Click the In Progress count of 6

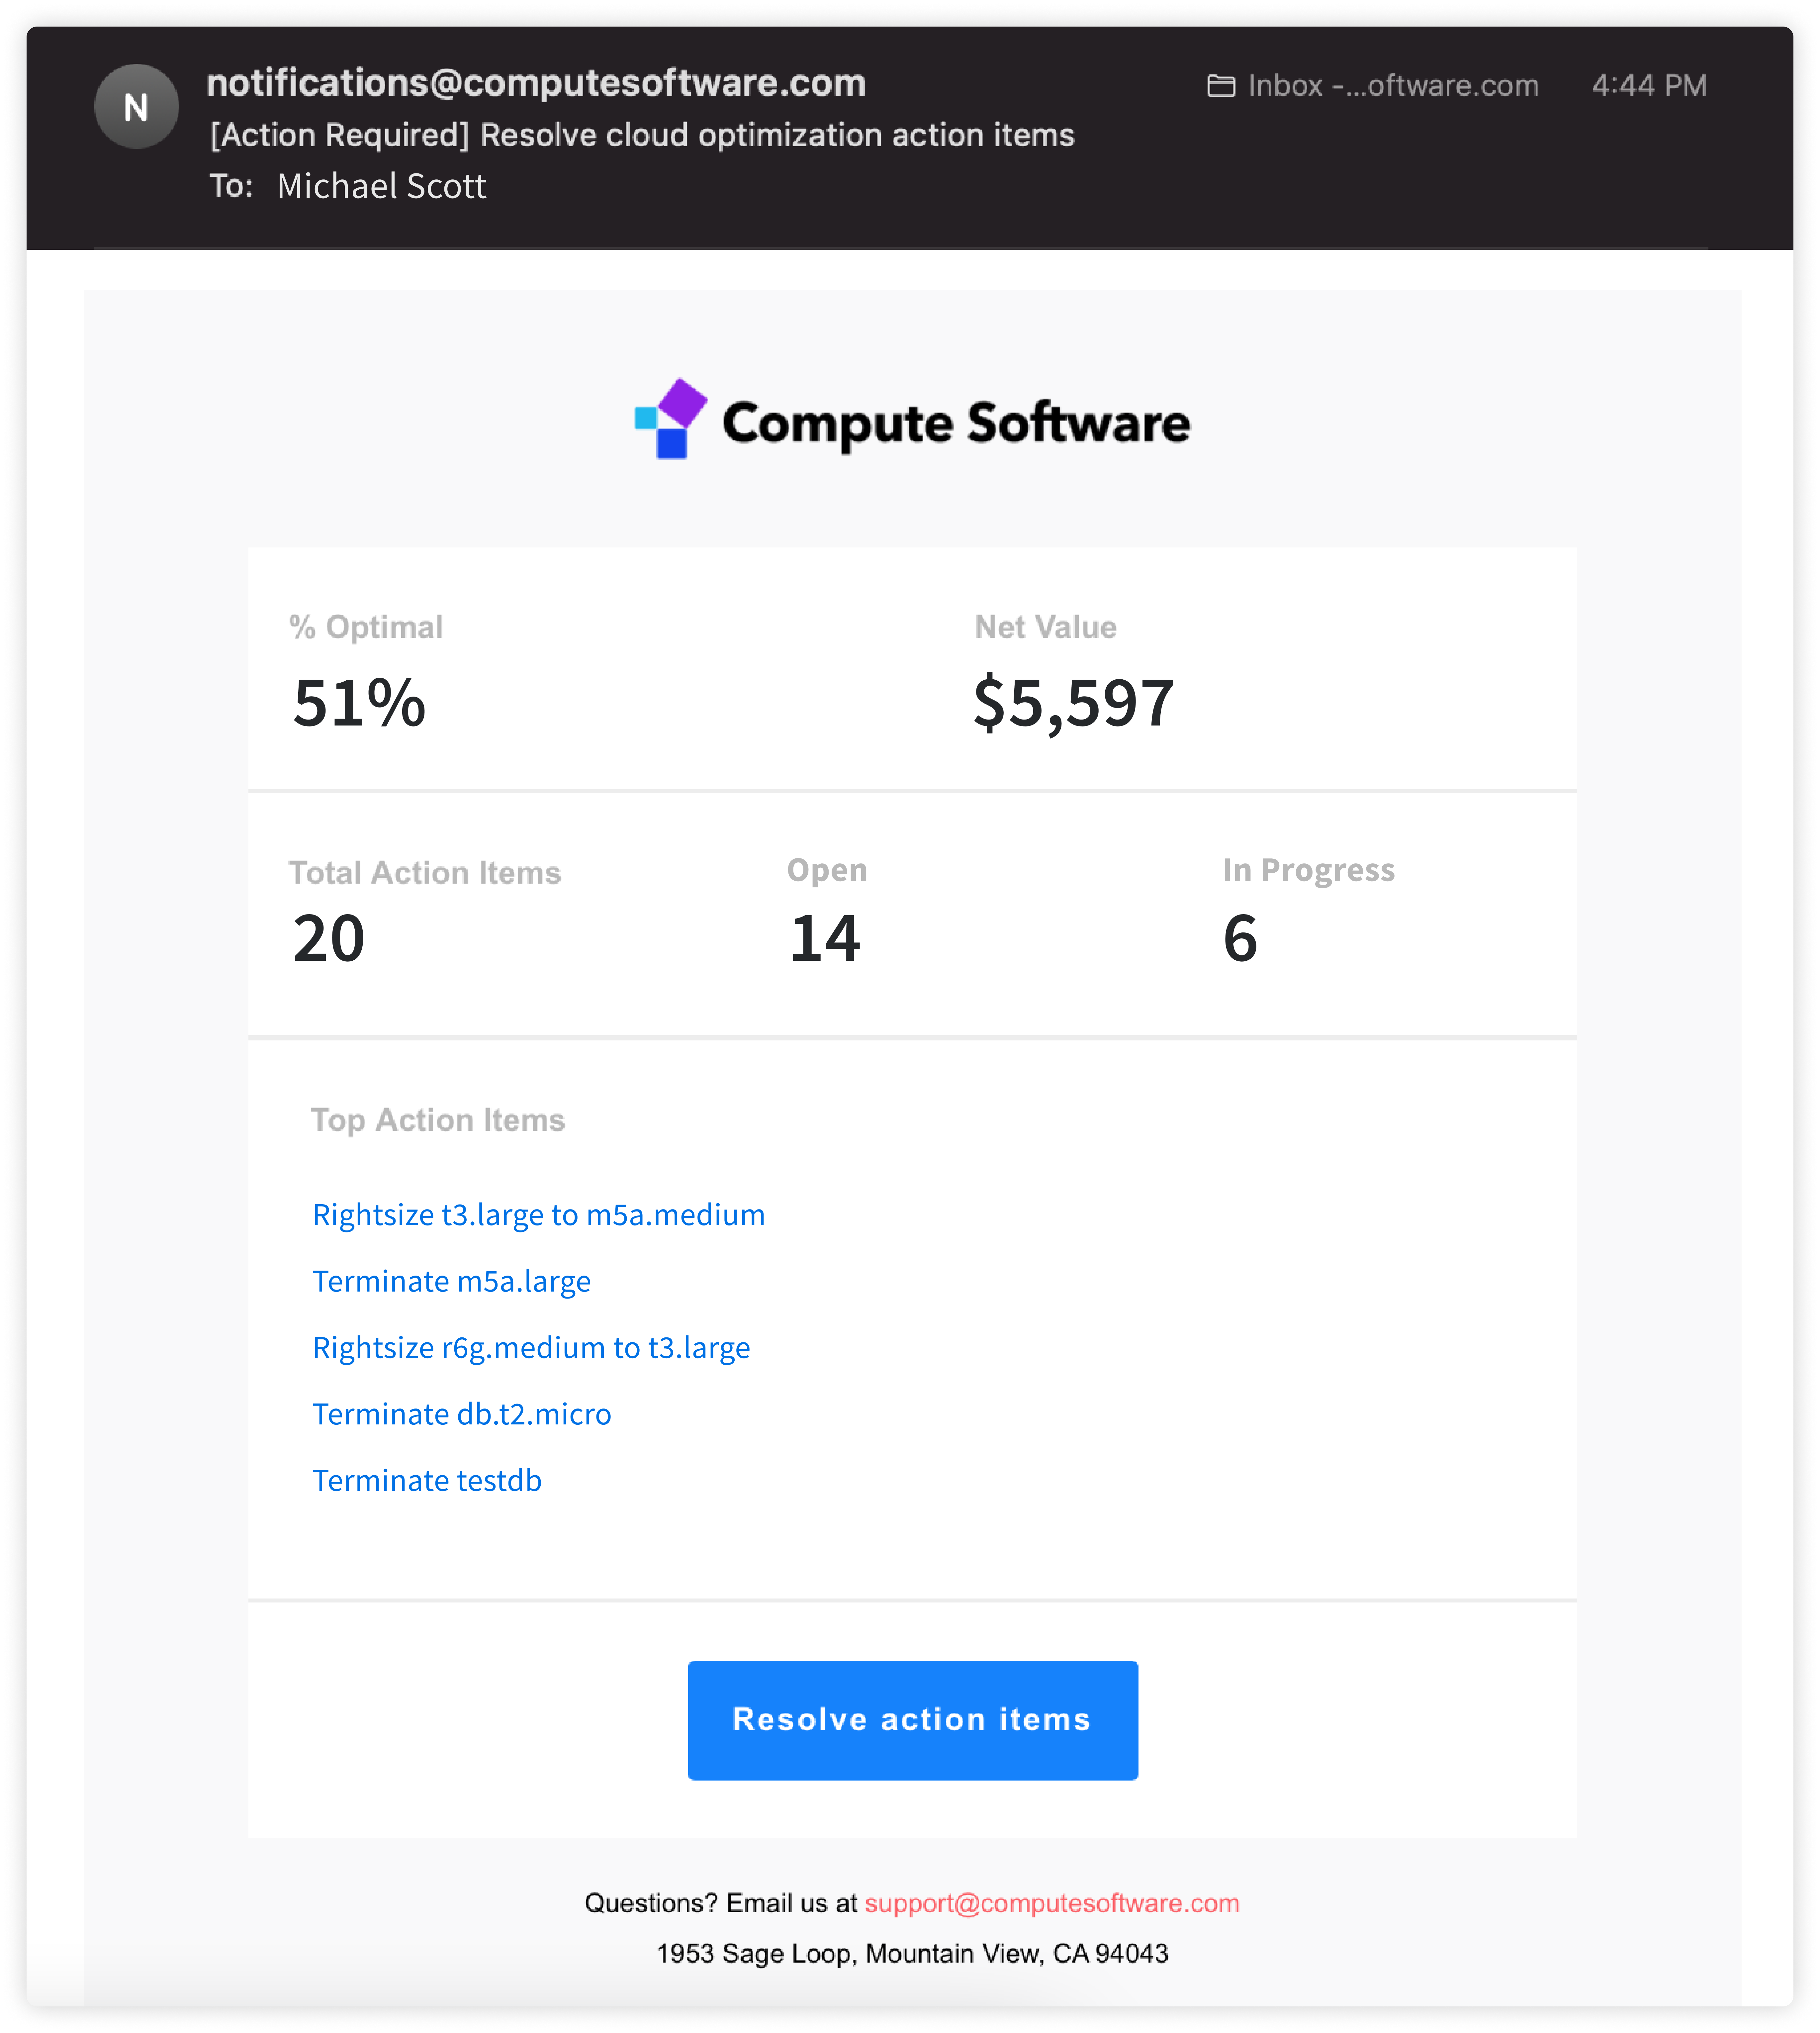[1240, 938]
